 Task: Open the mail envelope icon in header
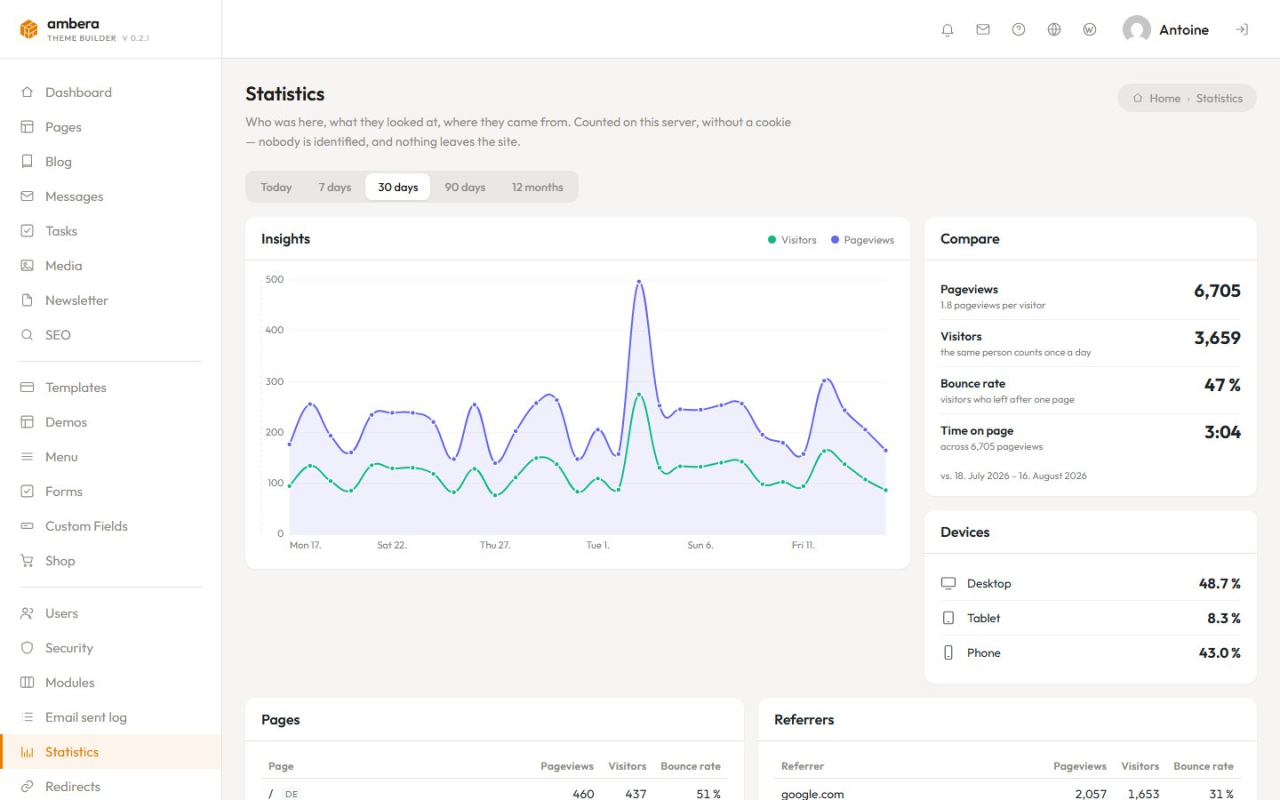pos(983,30)
